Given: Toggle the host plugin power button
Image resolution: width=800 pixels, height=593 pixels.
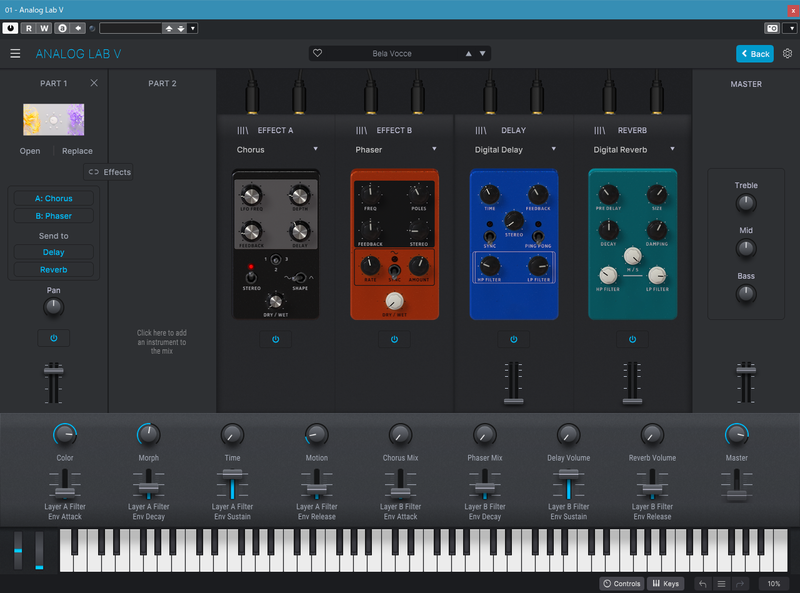Looking at the screenshot, I should [10, 28].
